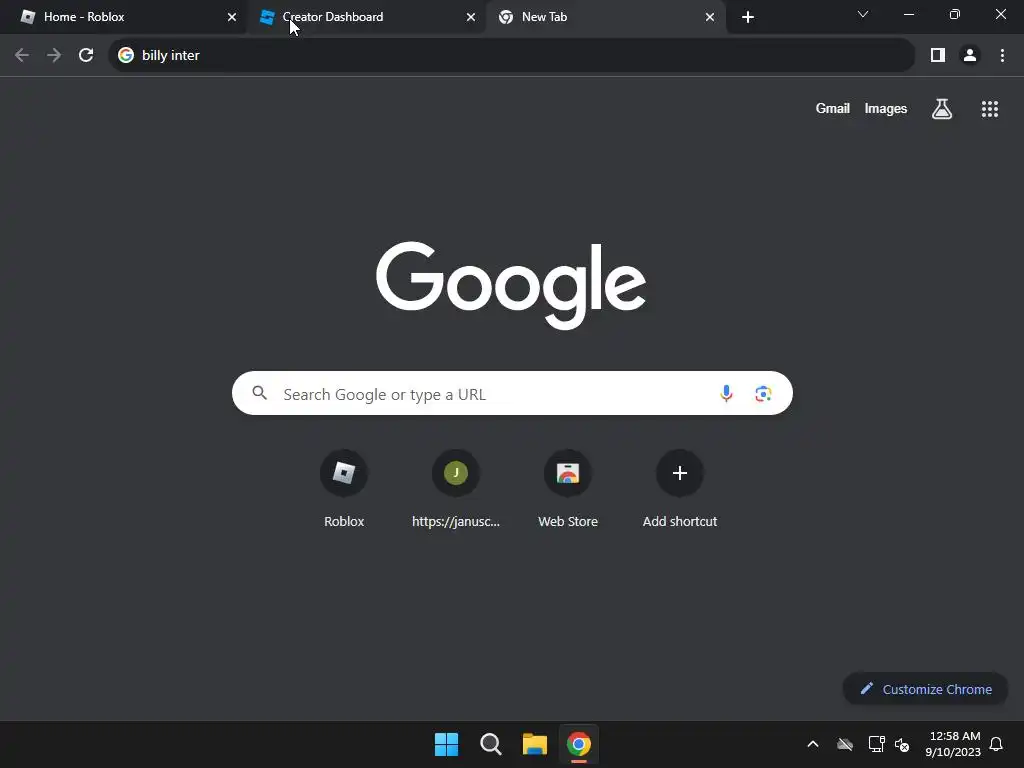Click the Google logo
This screenshot has width=1024, height=768.
pos(511,285)
